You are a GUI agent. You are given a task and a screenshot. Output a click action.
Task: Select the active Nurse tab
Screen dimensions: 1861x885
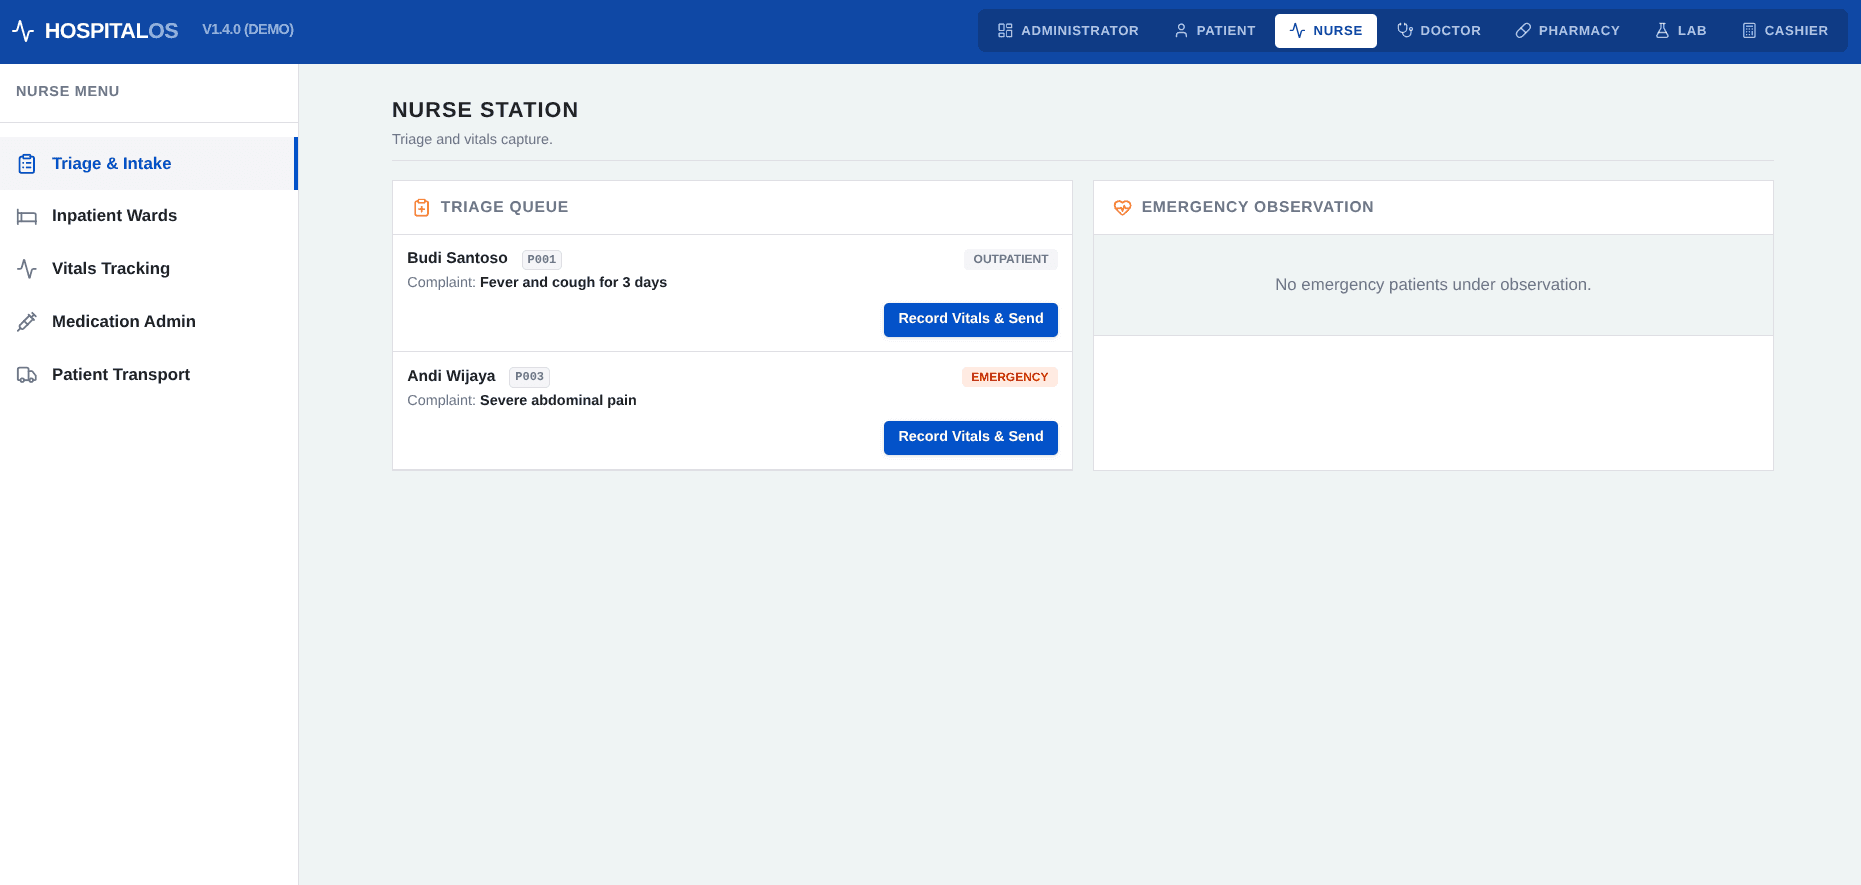click(x=1326, y=31)
